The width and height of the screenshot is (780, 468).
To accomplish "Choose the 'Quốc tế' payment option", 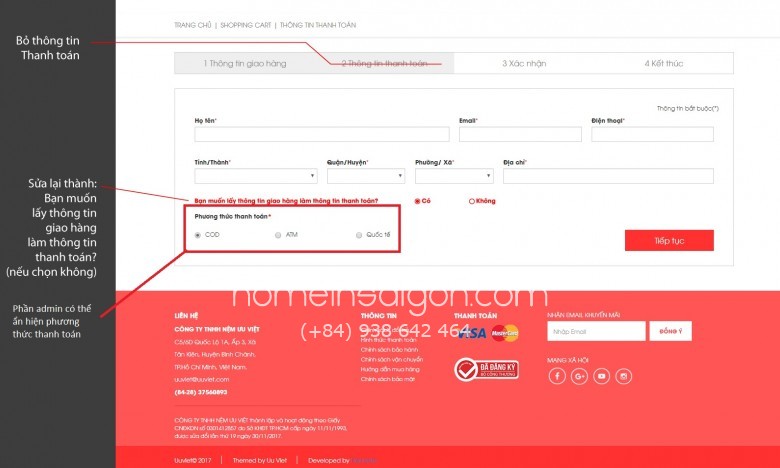I will 359,235.
